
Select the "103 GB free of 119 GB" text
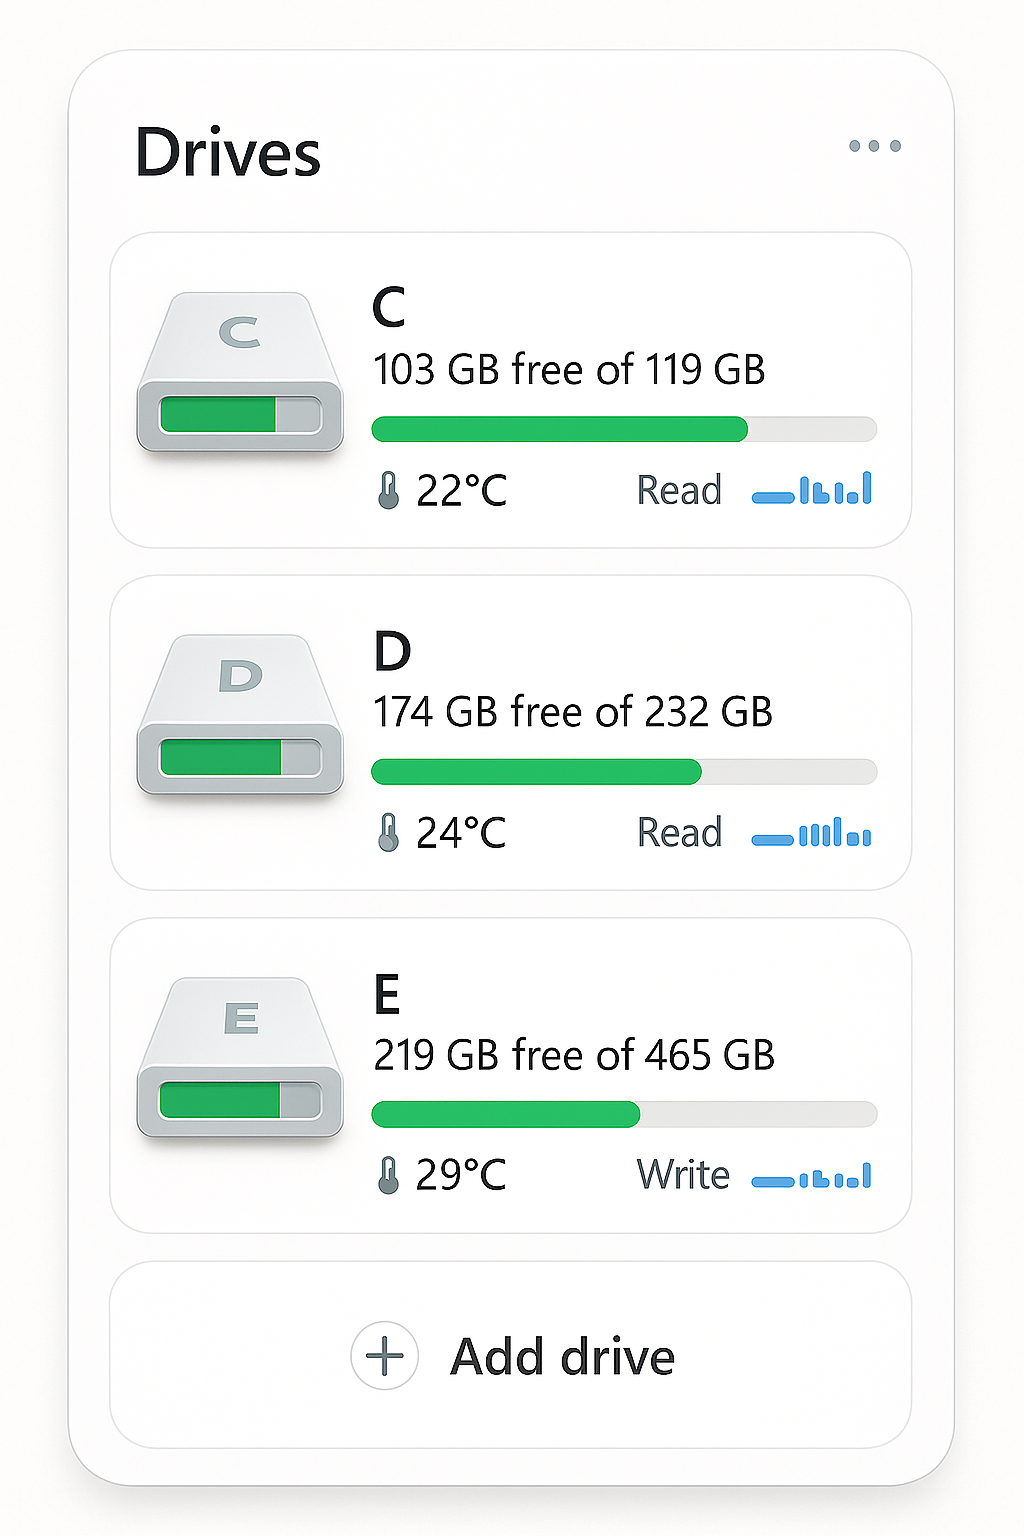coord(568,370)
